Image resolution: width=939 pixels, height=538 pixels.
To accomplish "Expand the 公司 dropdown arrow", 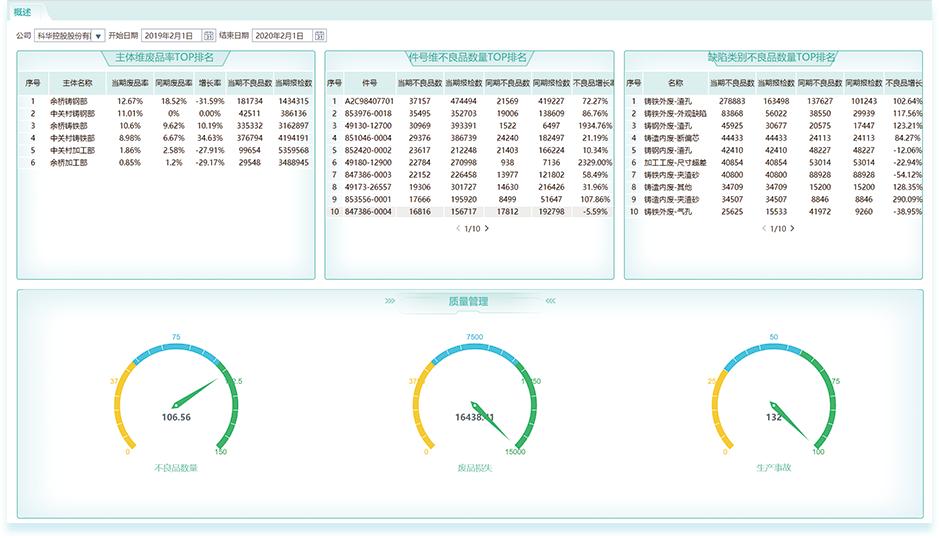I will [x=98, y=35].
